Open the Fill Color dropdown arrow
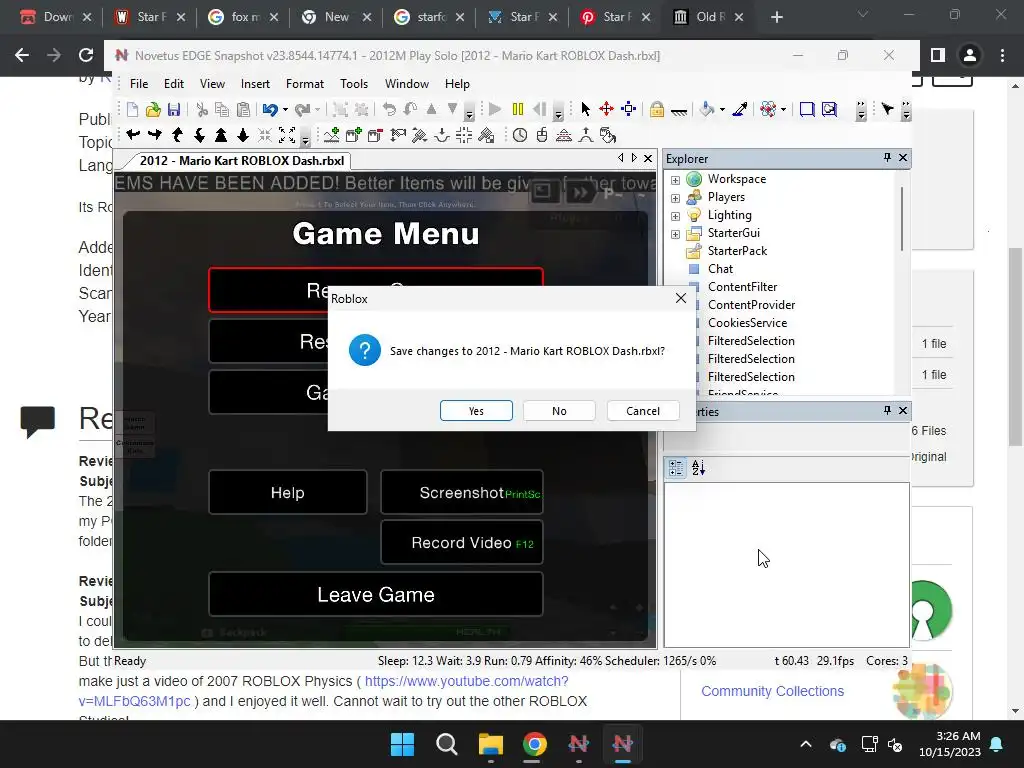This screenshot has width=1024, height=768. (x=722, y=110)
